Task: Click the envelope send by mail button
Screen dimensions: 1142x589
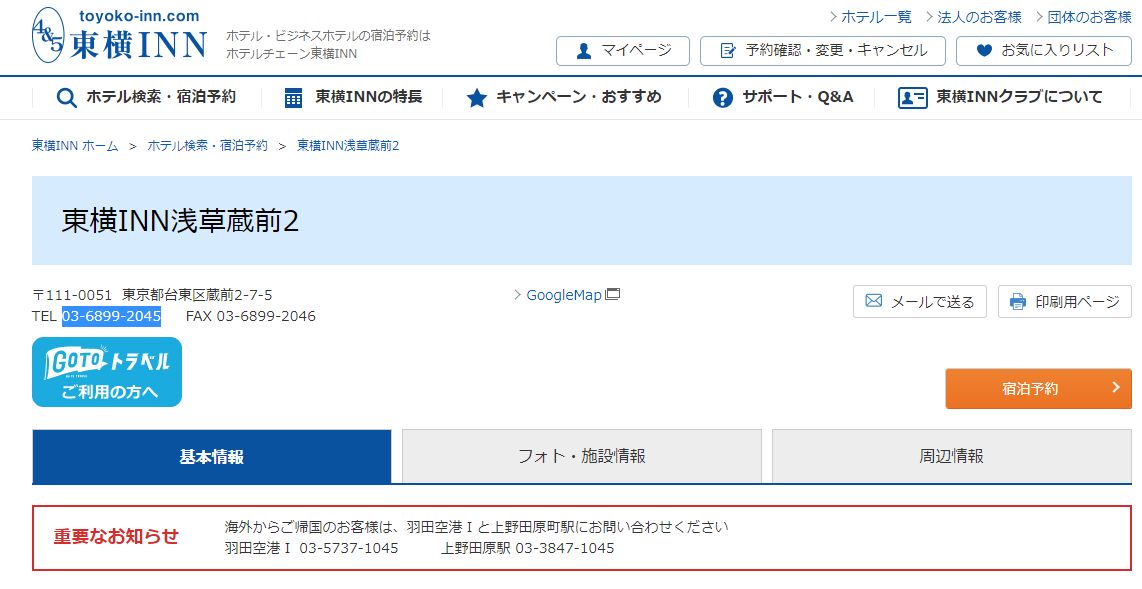Action: tap(919, 301)
